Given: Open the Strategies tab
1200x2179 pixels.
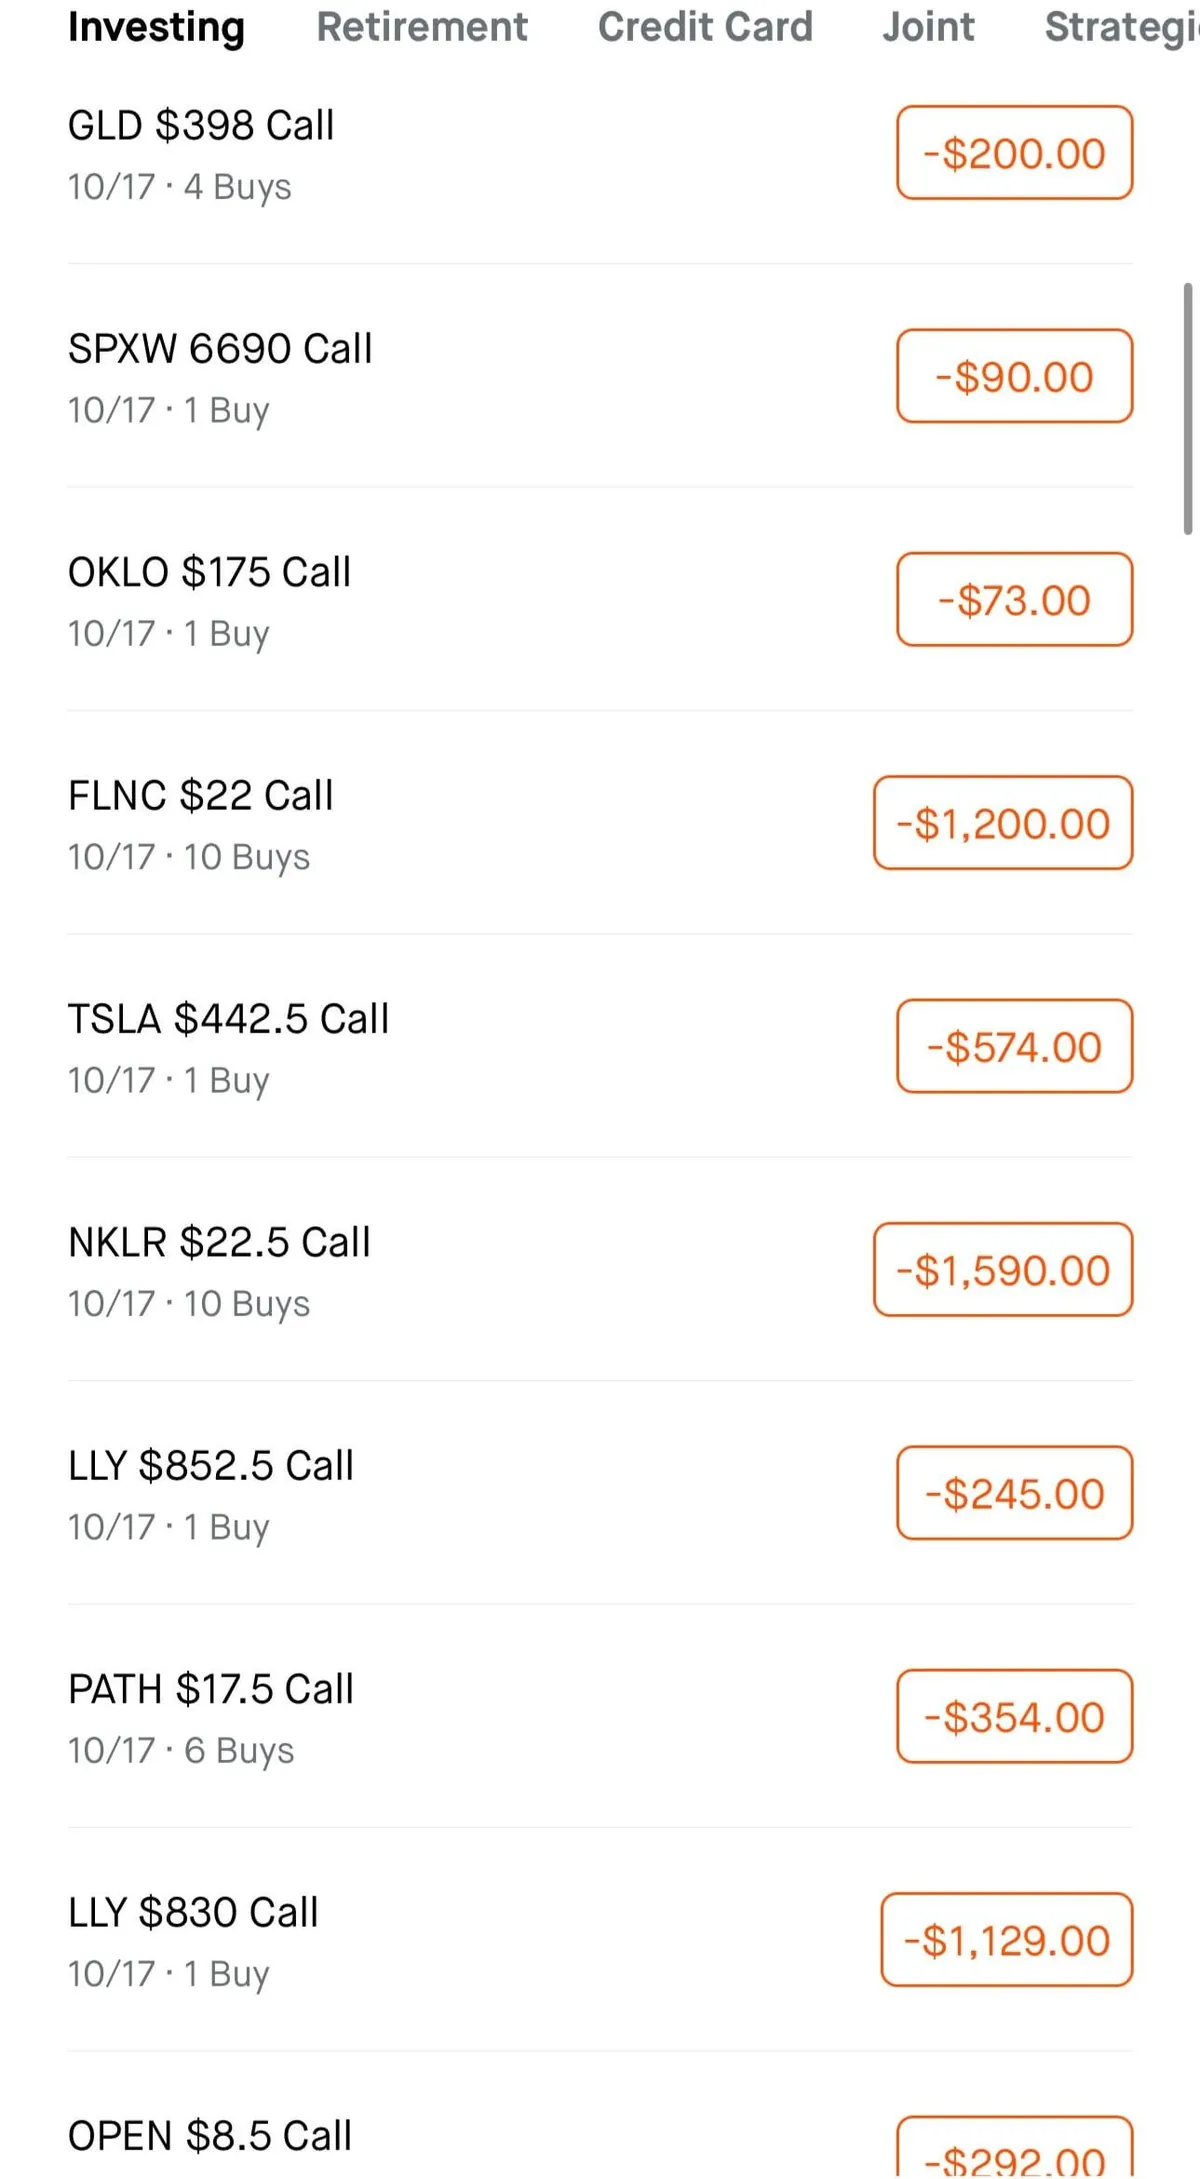Looking at the screenshot, I should click(x=1120, y=27).
